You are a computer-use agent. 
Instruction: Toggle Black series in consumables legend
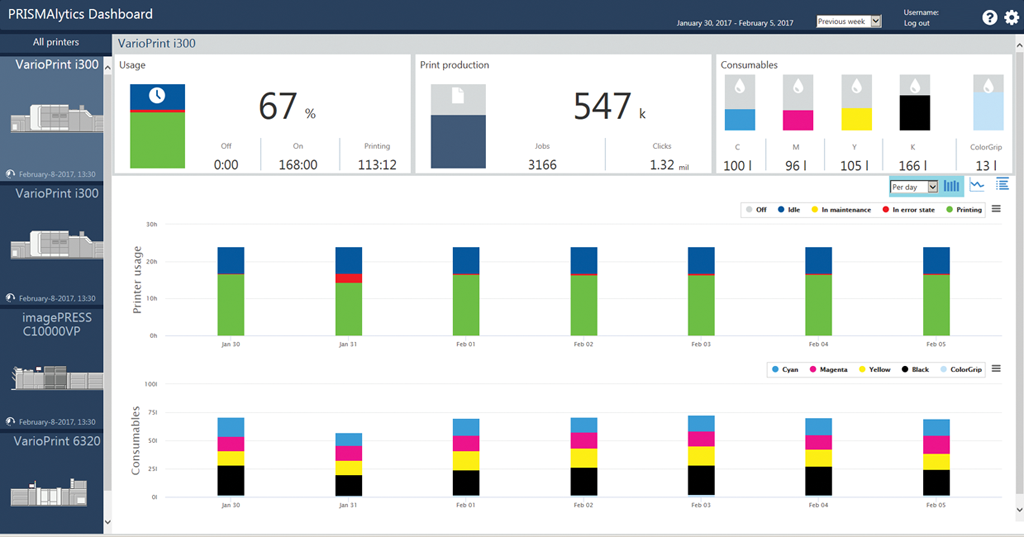coord(915,370)
